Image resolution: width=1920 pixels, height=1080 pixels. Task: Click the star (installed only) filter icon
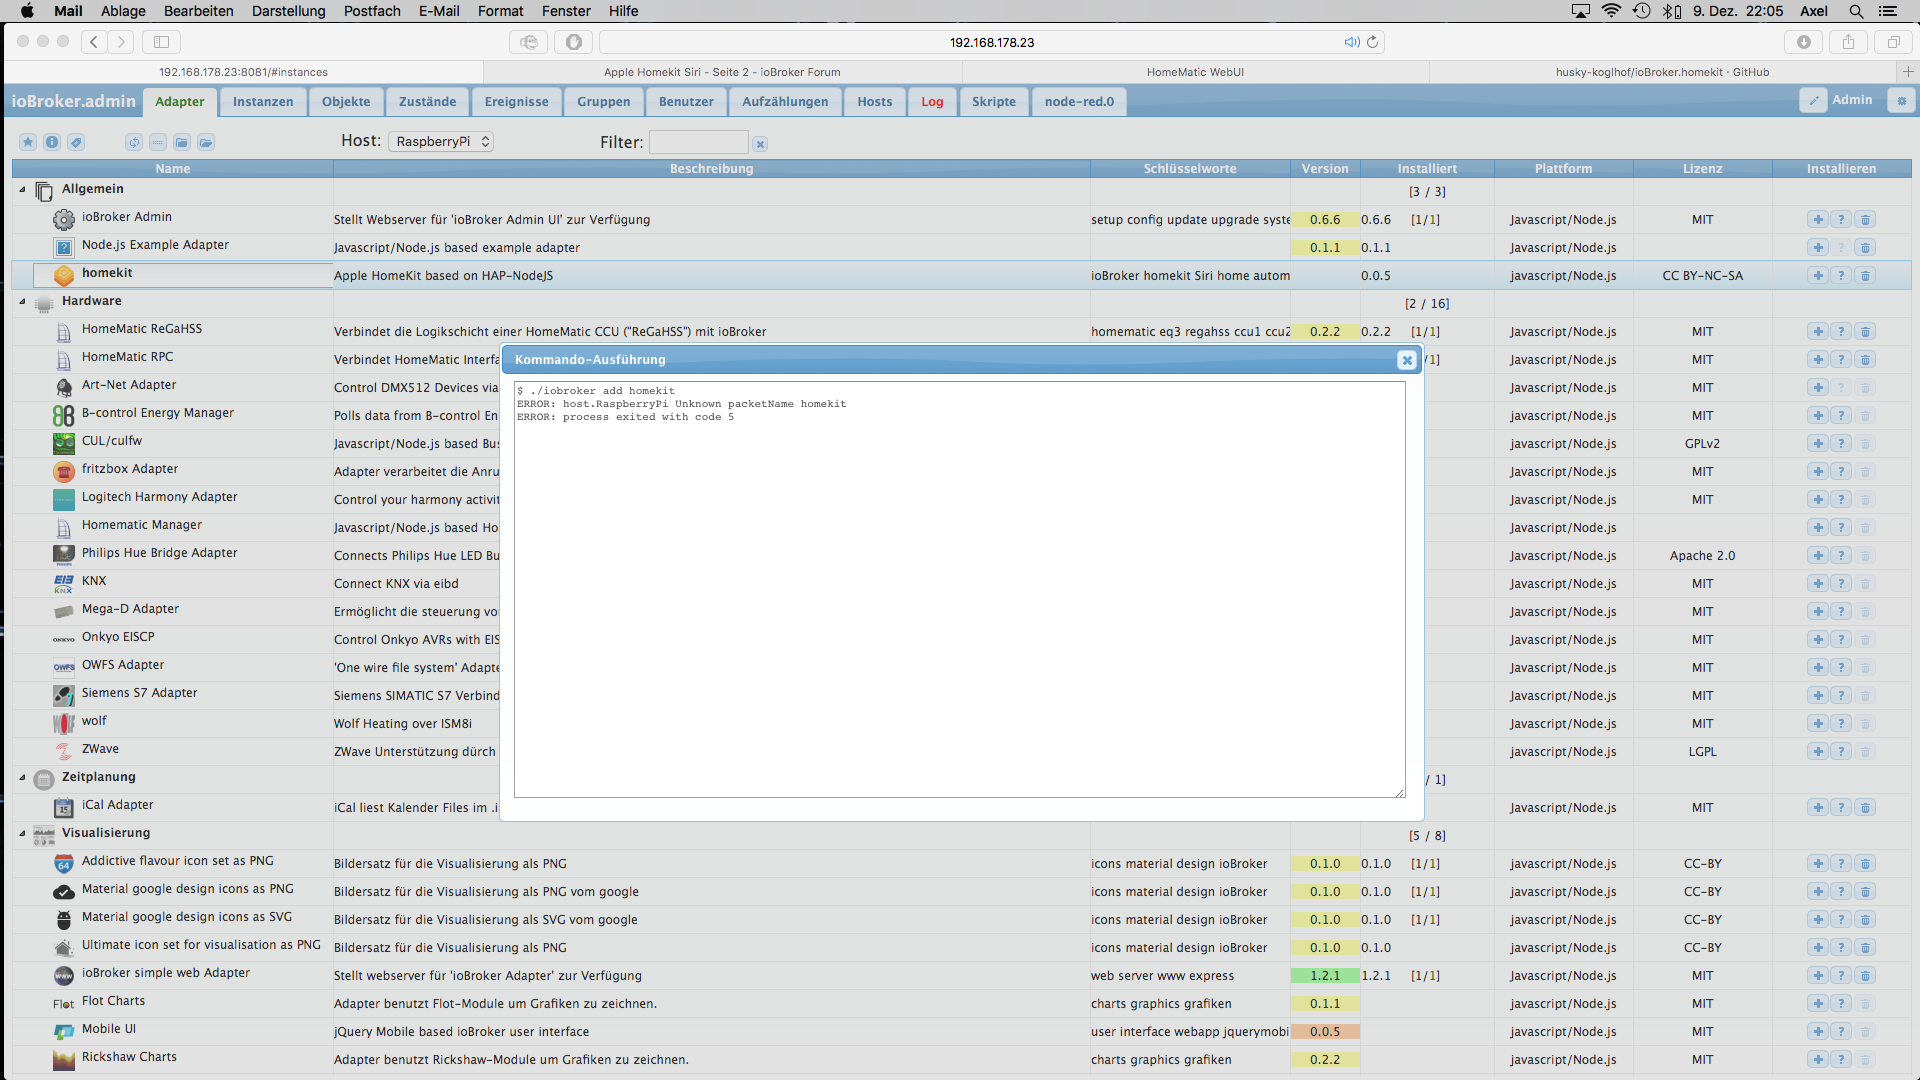coord(28,142)
